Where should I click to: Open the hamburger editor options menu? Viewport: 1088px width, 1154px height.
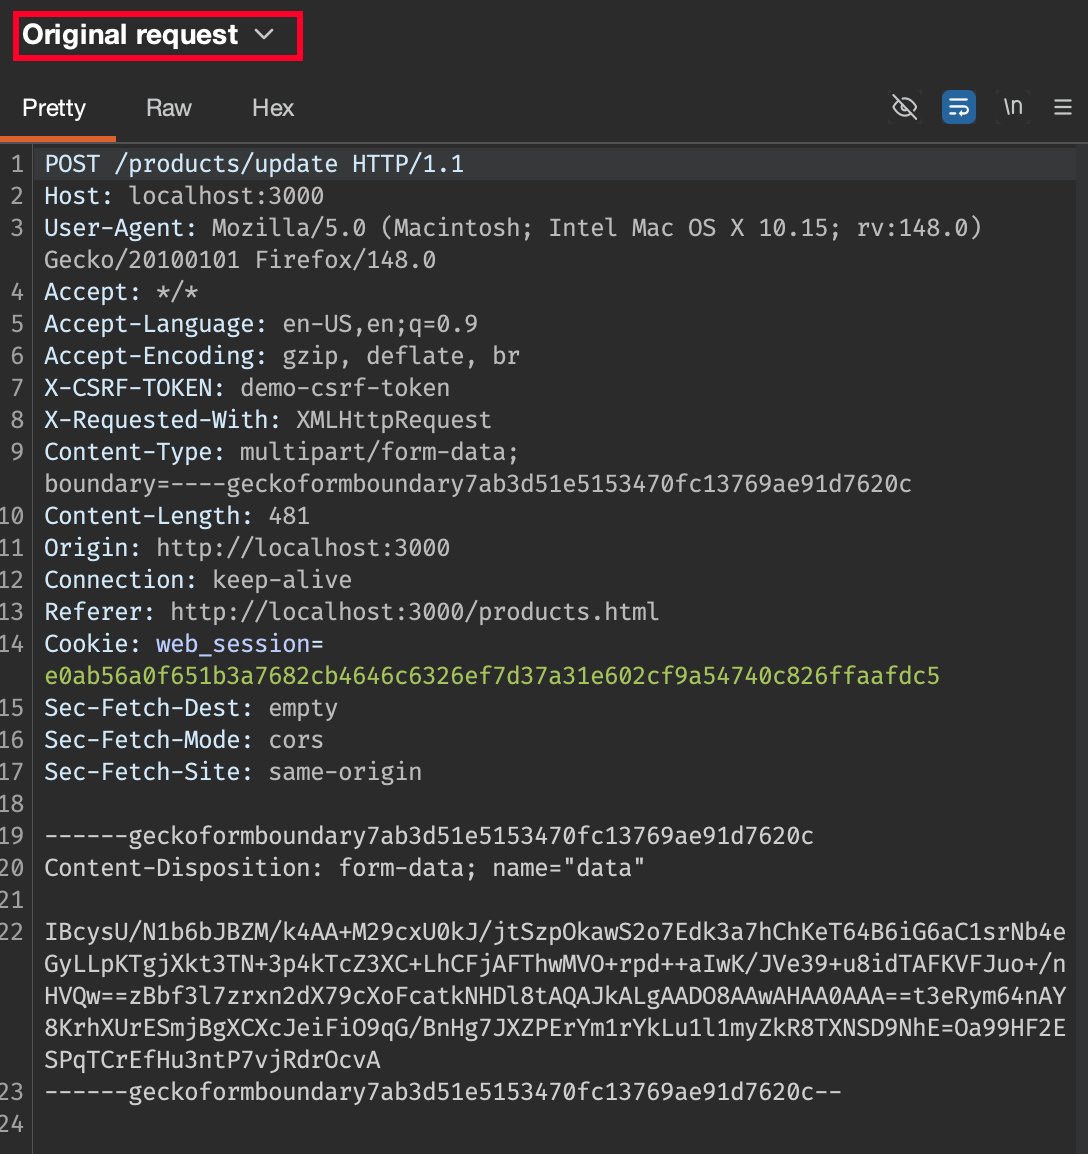pyautogui.click(x=1063, y=107)
